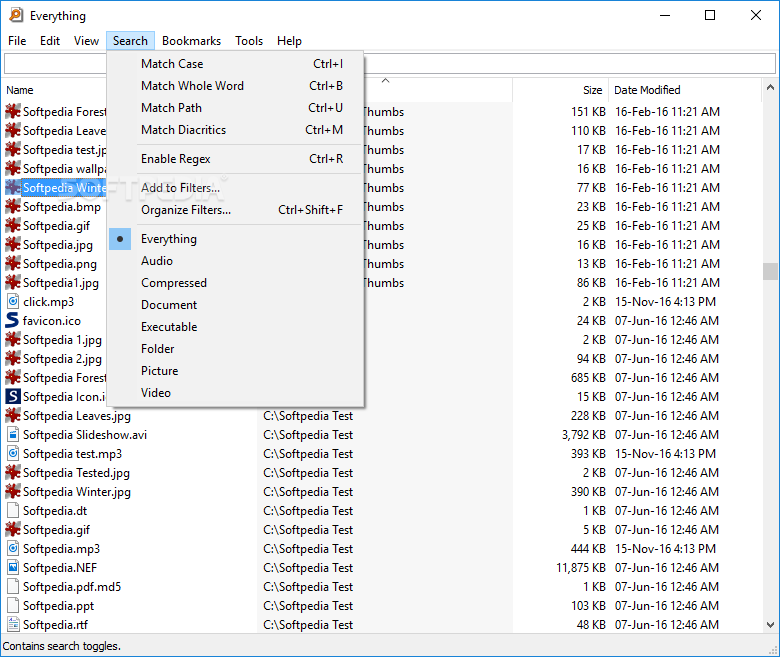Sort results by Size column header
This screenshot has height=657, width=780.
[x=561, y=90]
